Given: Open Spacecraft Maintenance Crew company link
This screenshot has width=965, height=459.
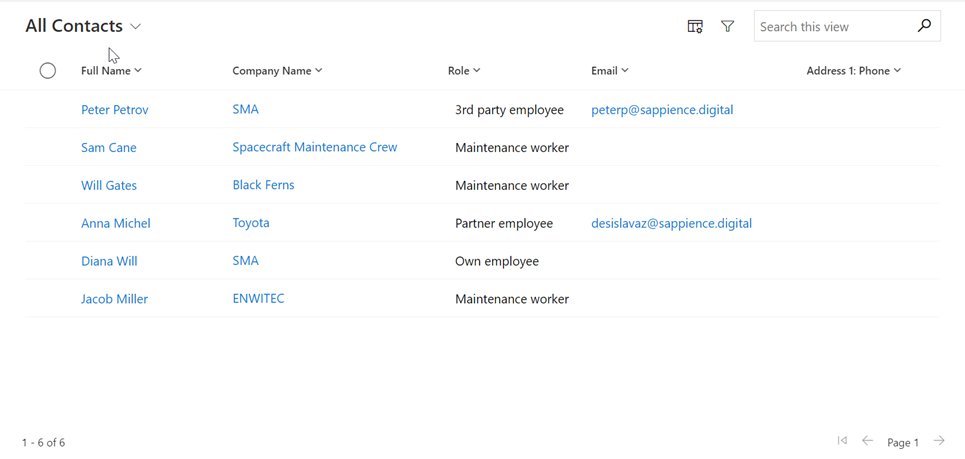Looking at the screenshot, I should (315, 147).
